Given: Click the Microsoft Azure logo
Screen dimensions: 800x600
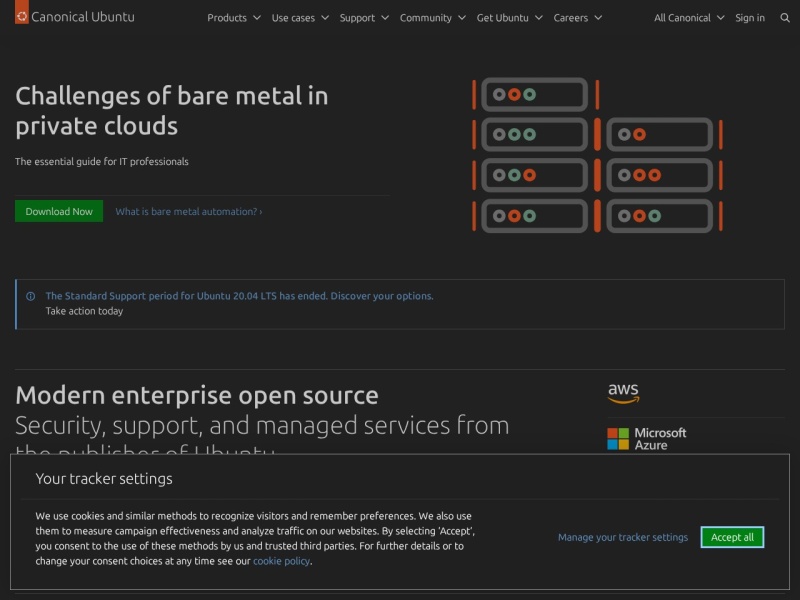Looking at the screenshot, I should tap(646, 439).
